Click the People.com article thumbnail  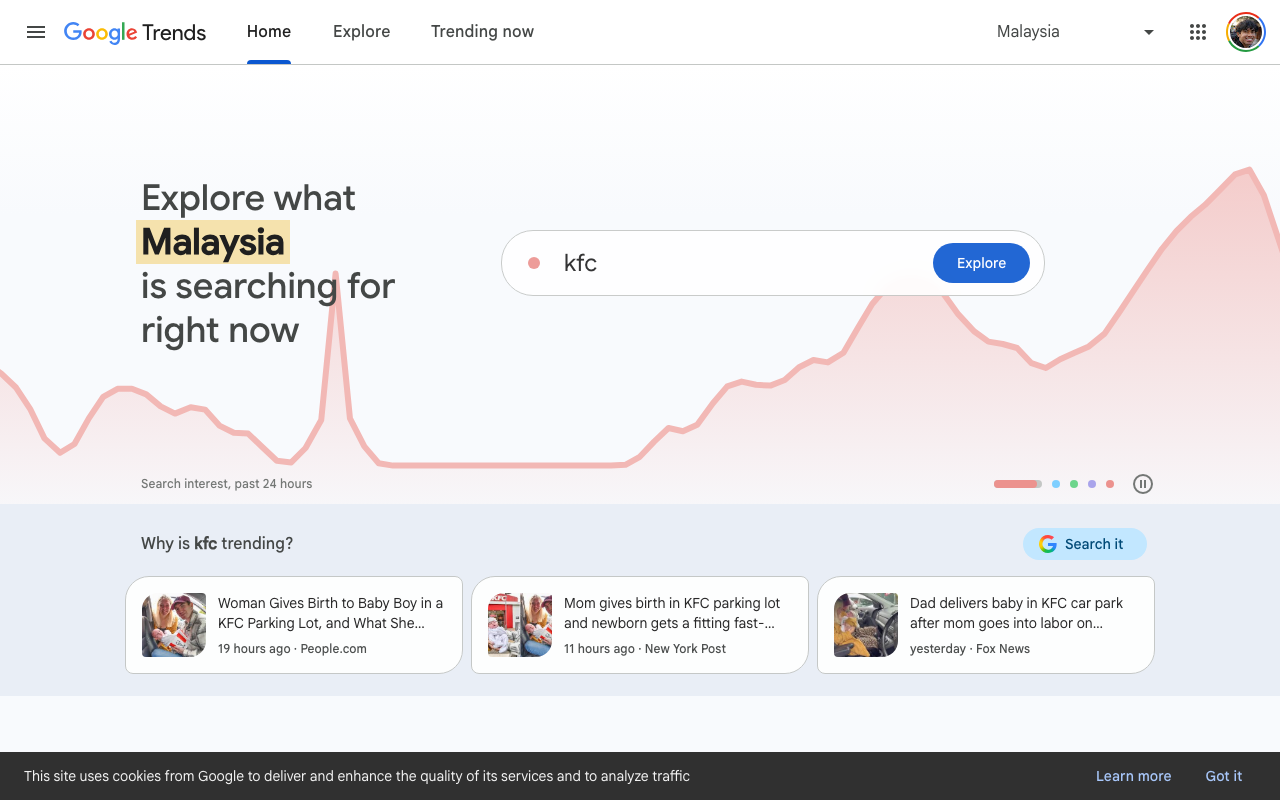(x=174, y=625)
